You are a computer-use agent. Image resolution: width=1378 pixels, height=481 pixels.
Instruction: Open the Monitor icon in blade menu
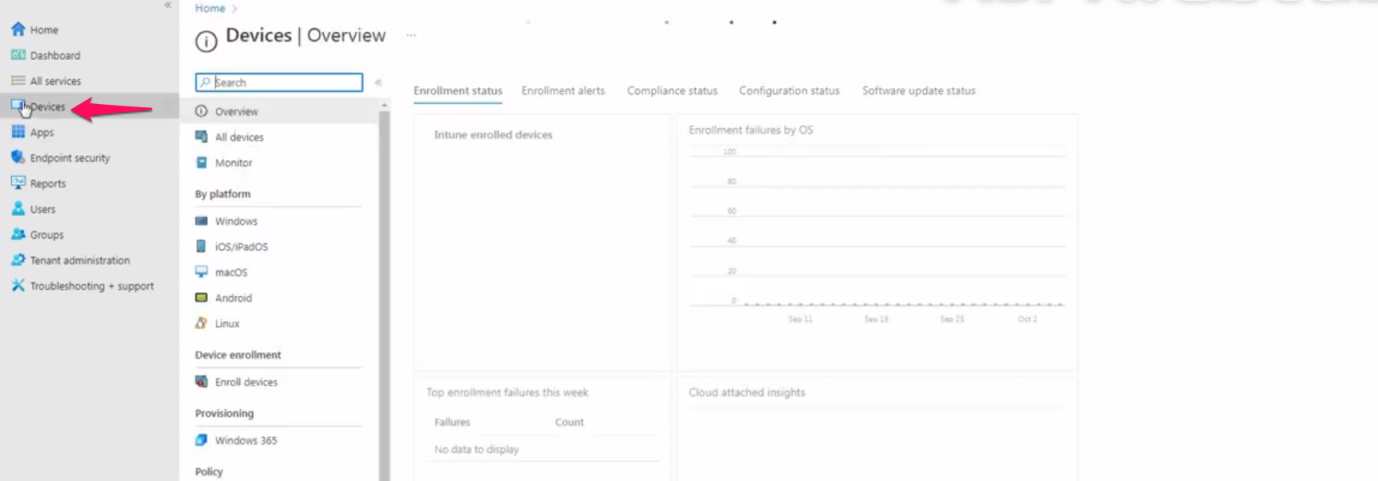(202, 163)
